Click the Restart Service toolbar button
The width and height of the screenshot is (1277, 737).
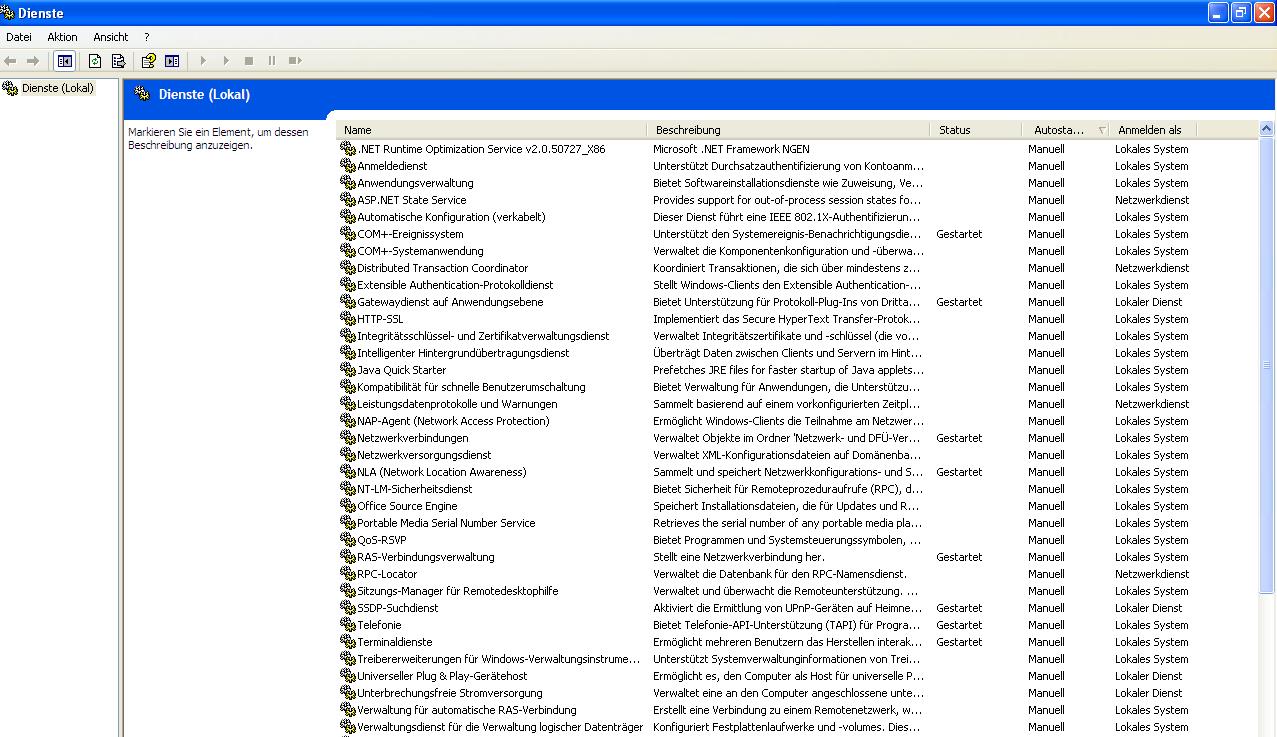(295, 61)
